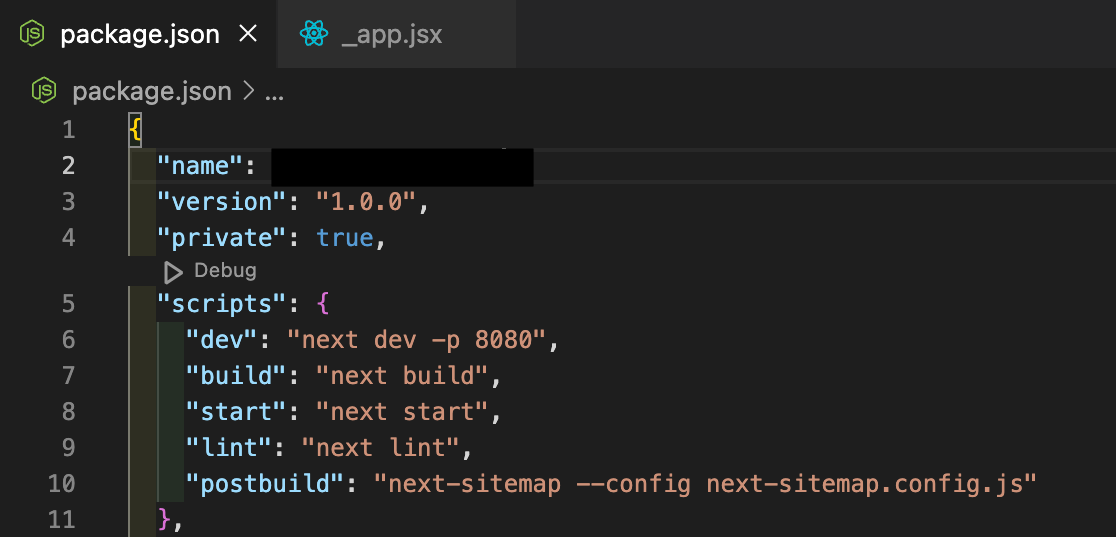
Task: Click the "dev" script key
Action: (x=221, y=340)
